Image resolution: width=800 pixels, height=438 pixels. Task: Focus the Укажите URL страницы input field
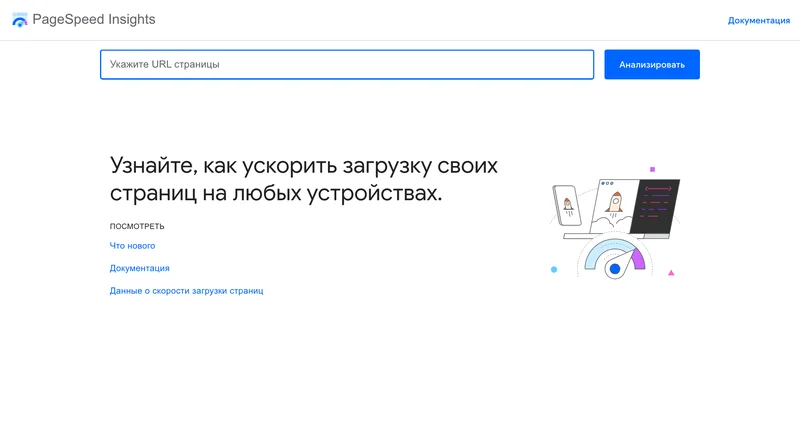(347, 64)
